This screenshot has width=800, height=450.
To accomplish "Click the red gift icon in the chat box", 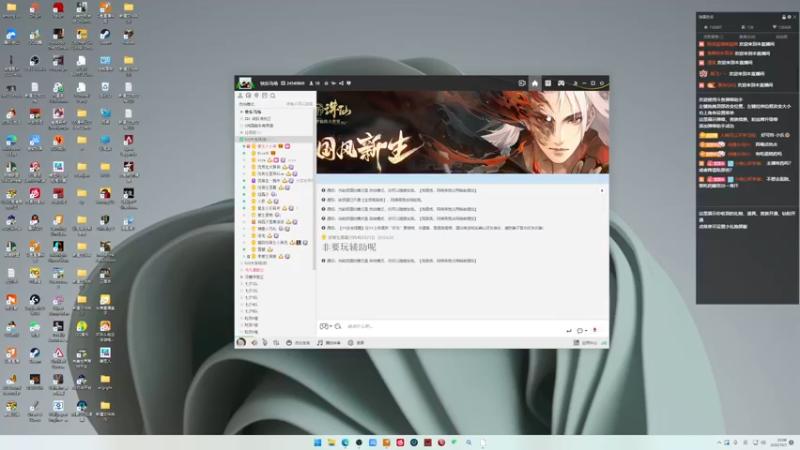I will point(595,330).
